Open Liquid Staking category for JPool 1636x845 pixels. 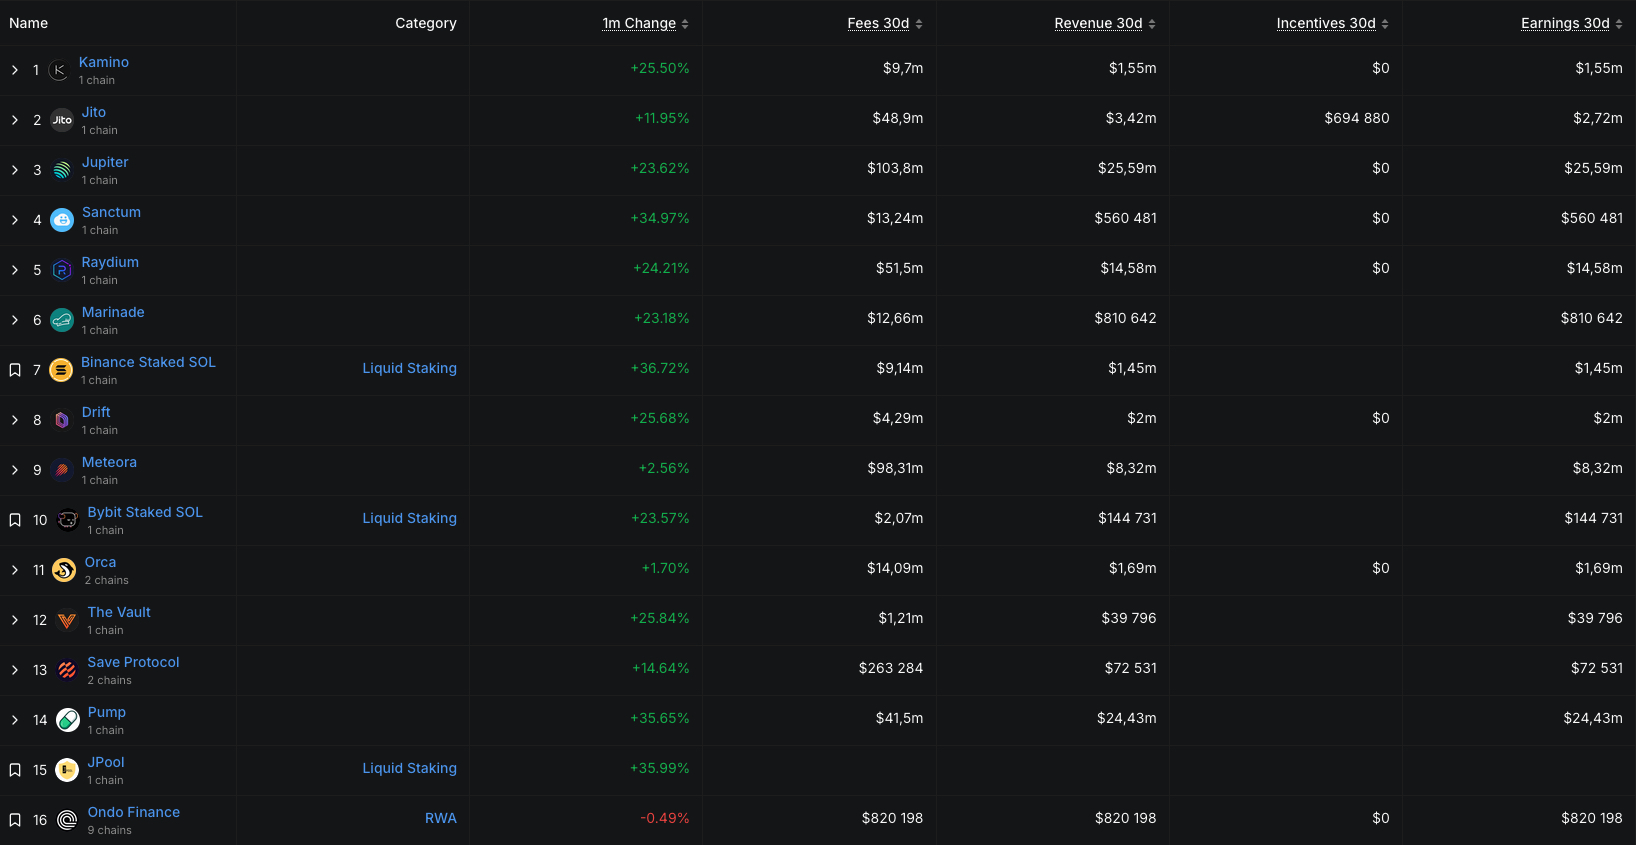pos(409,768)
